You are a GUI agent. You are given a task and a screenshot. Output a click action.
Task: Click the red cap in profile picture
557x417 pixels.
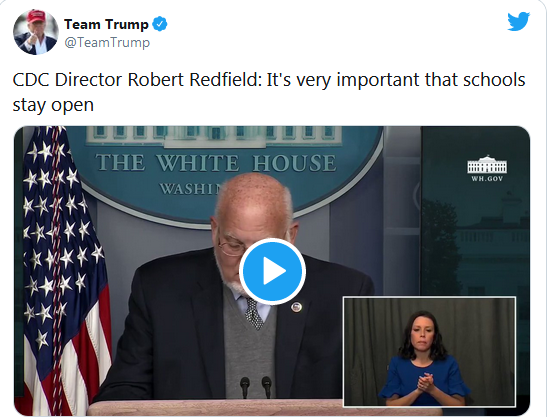coord(37,16)
